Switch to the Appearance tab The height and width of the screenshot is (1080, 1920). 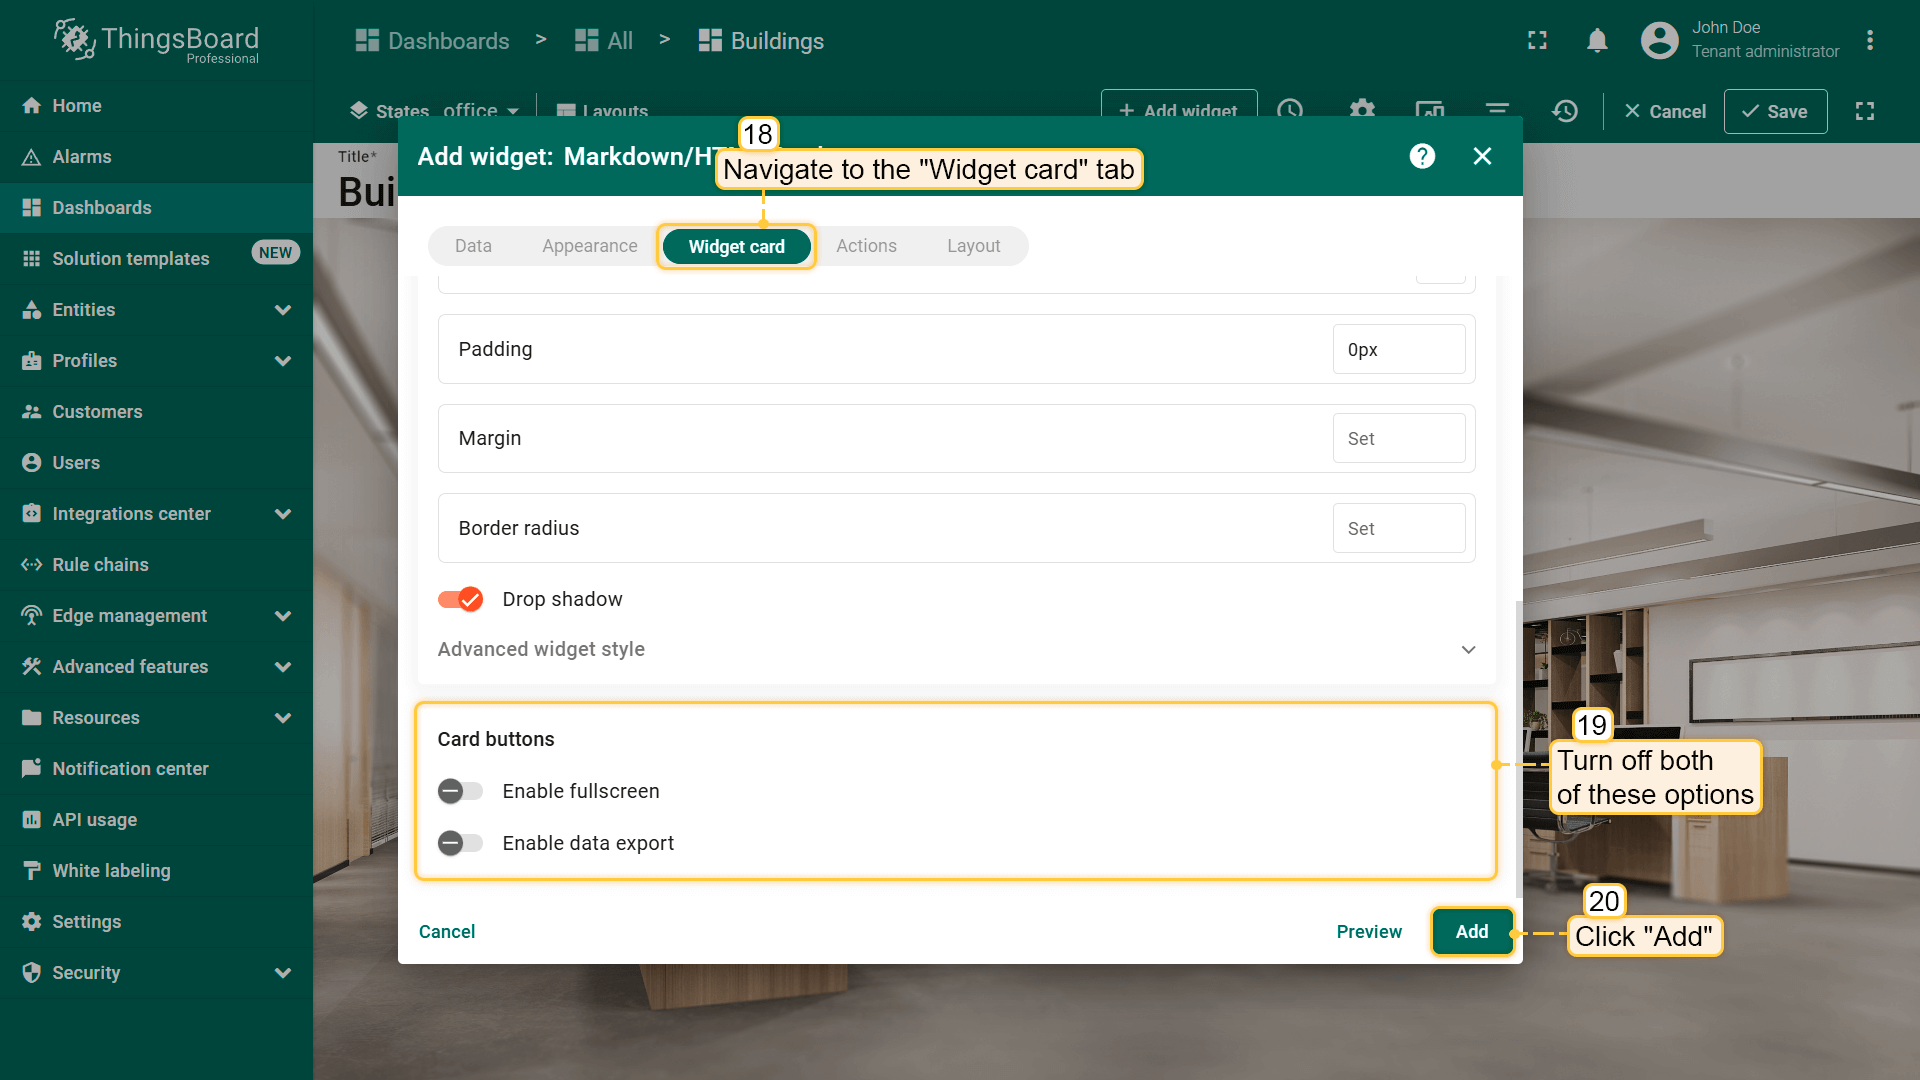(x=589, y=246)
